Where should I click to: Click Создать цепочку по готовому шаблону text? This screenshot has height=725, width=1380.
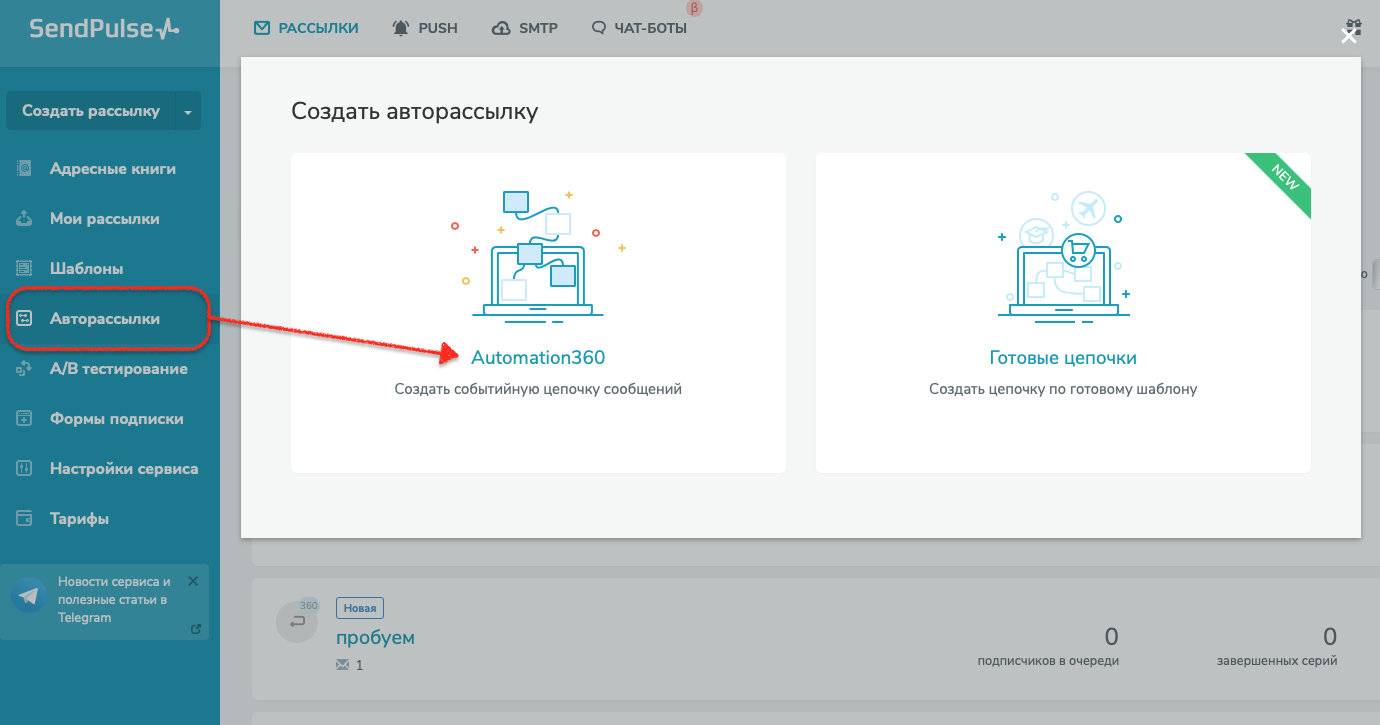pos(1063,389)
